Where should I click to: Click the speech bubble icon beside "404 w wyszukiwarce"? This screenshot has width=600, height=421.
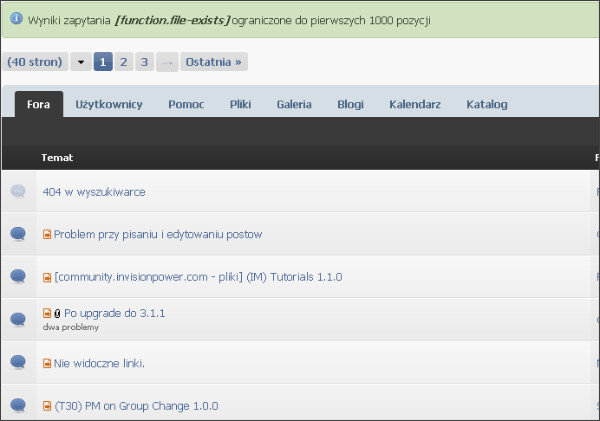[x=18, y=192]
